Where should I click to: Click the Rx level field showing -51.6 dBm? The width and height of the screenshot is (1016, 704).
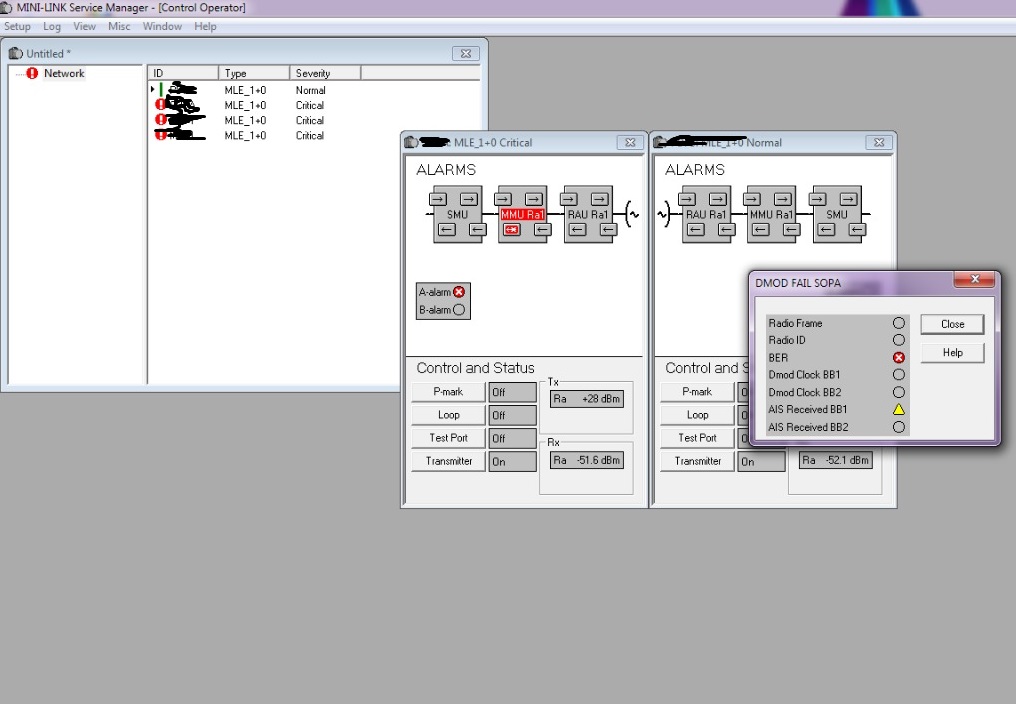coord(586,459)
